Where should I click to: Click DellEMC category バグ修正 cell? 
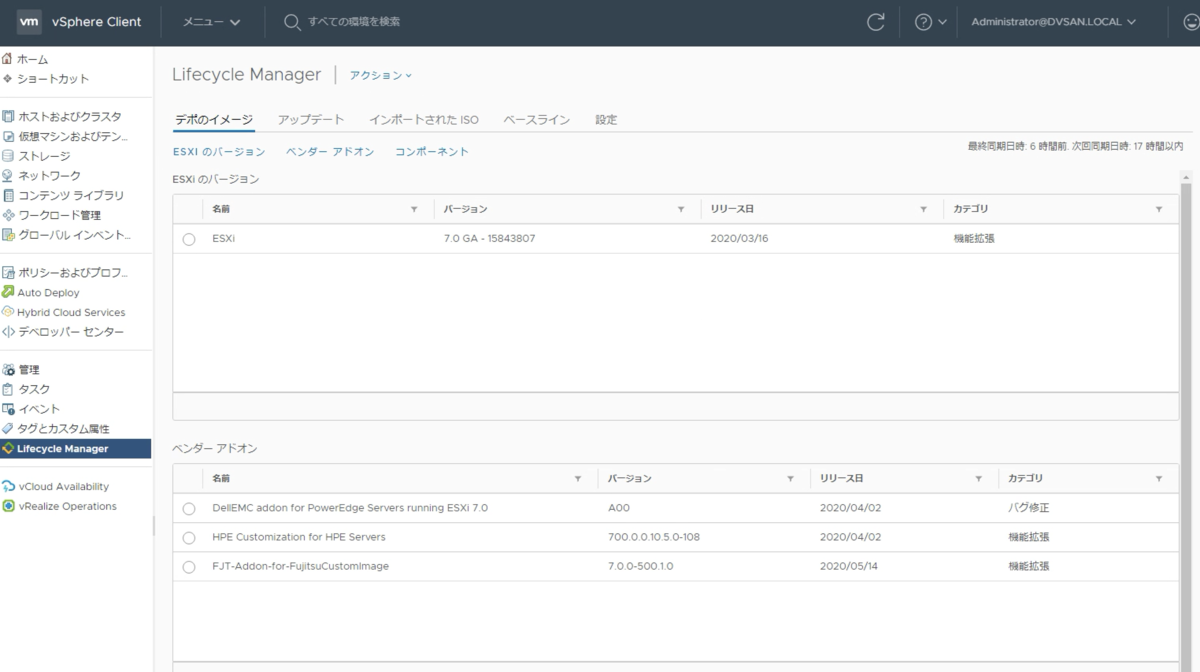pos(1029,508)
